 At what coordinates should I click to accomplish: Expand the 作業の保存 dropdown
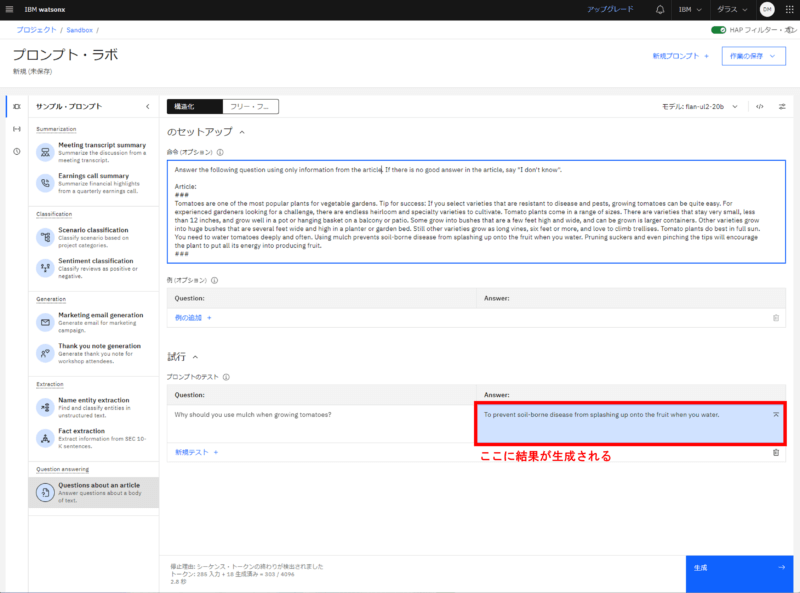click(x=754, y=56)
